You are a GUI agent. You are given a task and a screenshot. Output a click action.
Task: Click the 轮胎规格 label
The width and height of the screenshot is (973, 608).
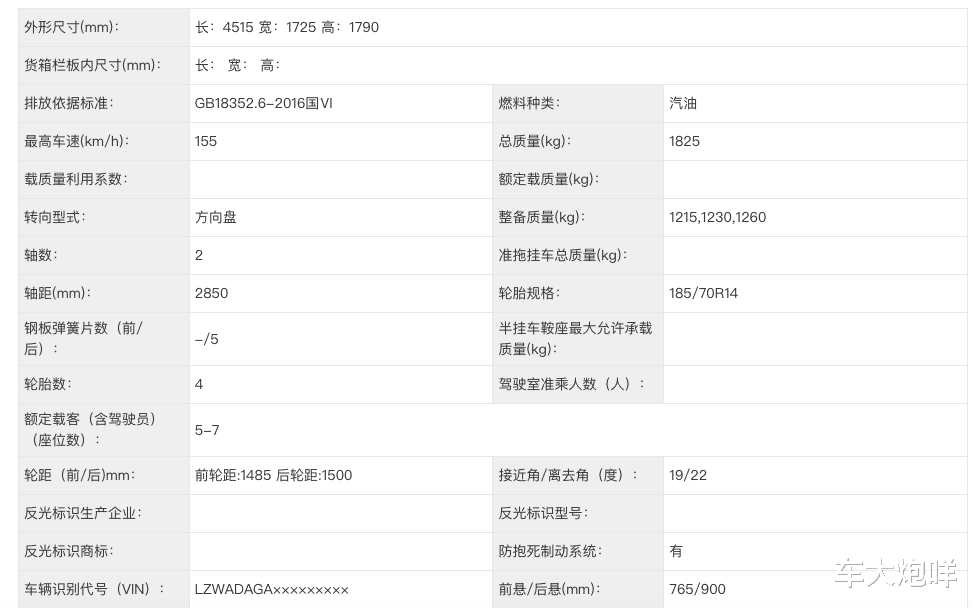pos(529,293)
